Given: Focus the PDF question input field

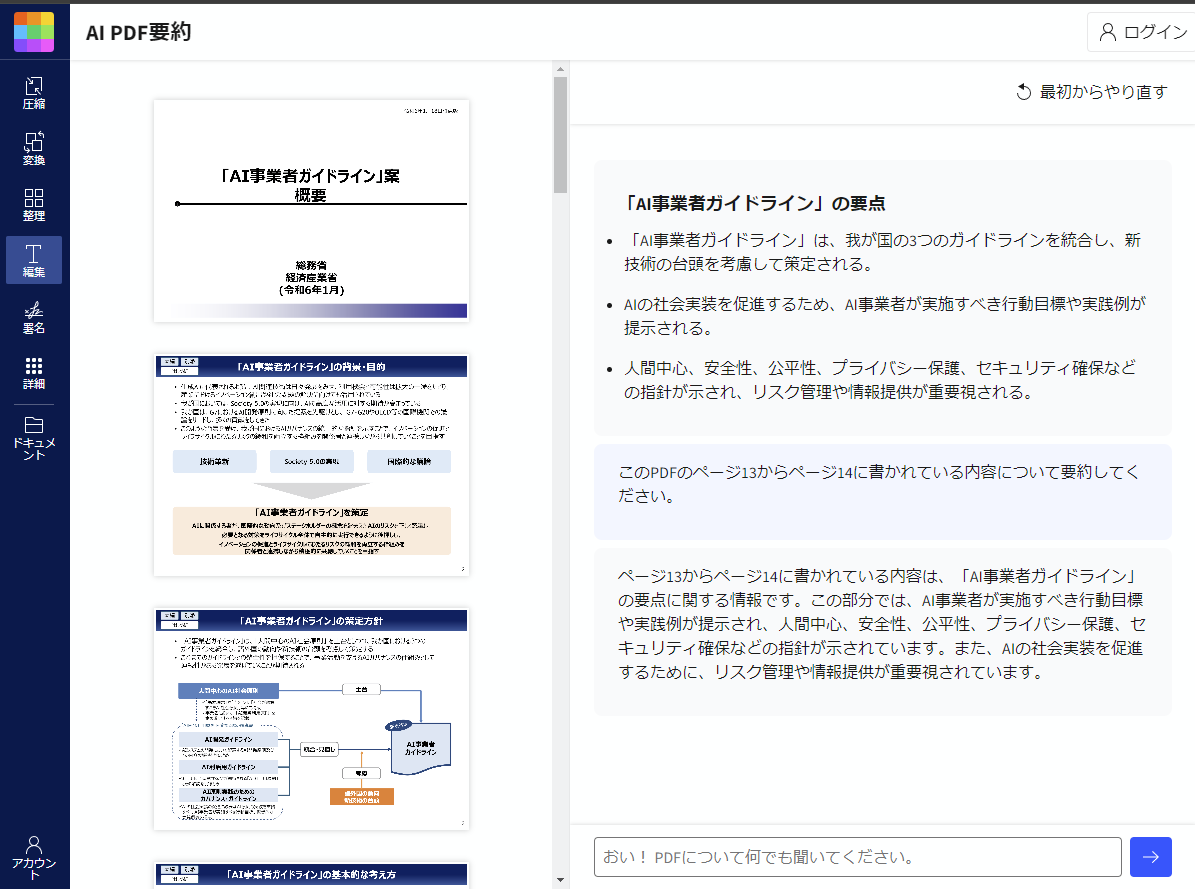Looking at the screenshot, I should pyautogui.click(x=857, y=857).
